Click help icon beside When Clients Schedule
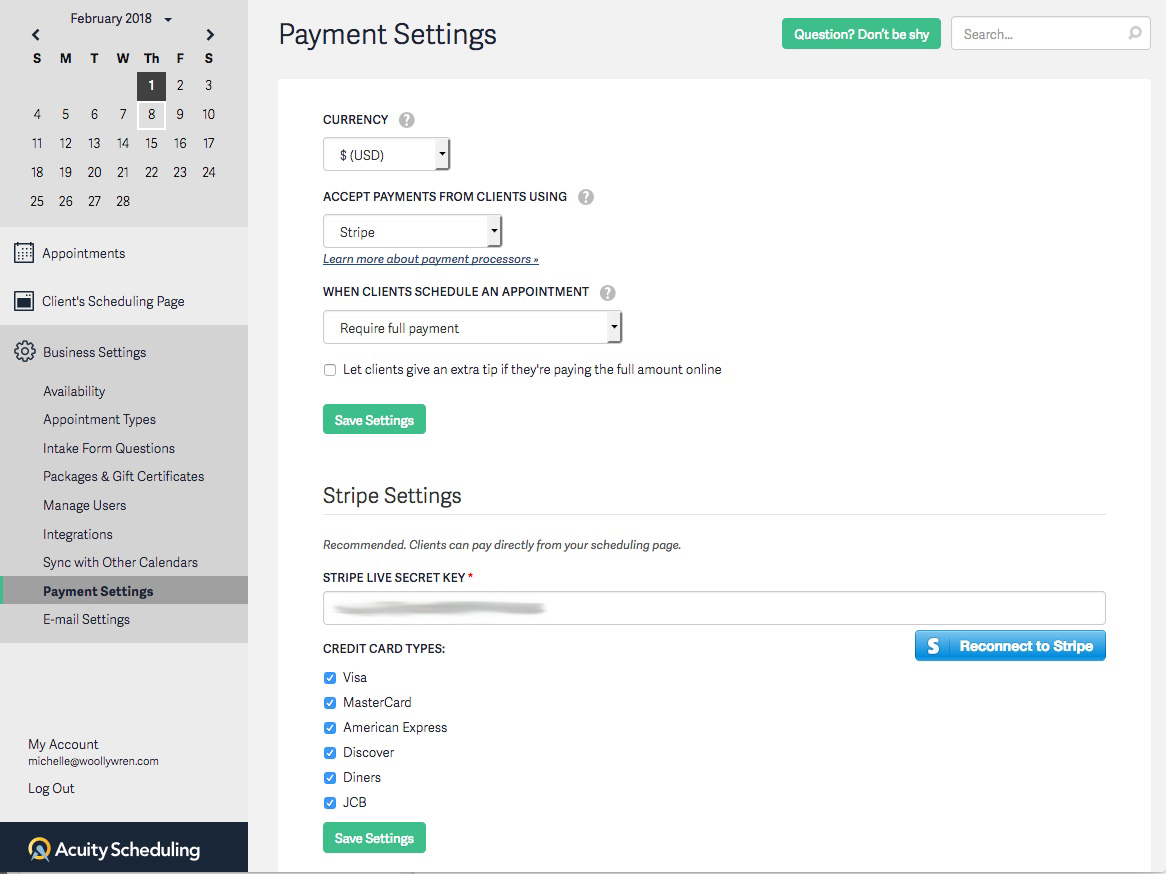The width and height of the screenshot is (1166, 874). pyautogui.click(x=608, y=292)
